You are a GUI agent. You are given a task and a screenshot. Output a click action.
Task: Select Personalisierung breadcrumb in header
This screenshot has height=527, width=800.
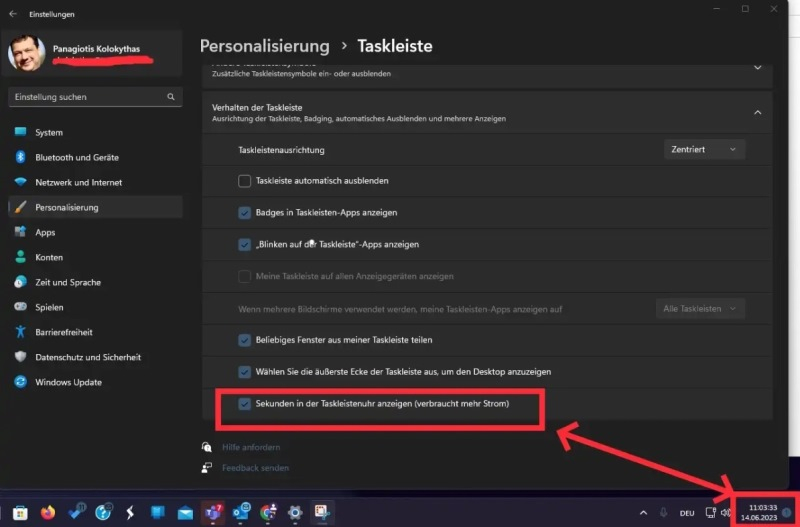point(264,46)
